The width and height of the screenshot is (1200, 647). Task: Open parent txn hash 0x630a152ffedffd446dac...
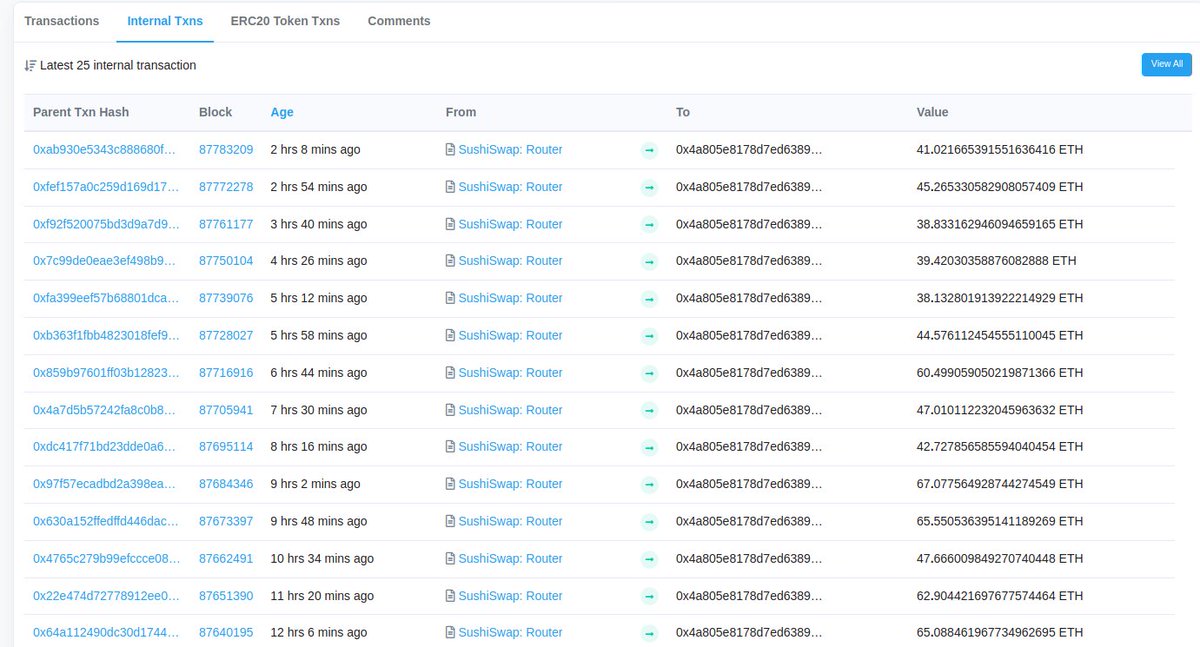pyautogui.click(x=105, y=521)
